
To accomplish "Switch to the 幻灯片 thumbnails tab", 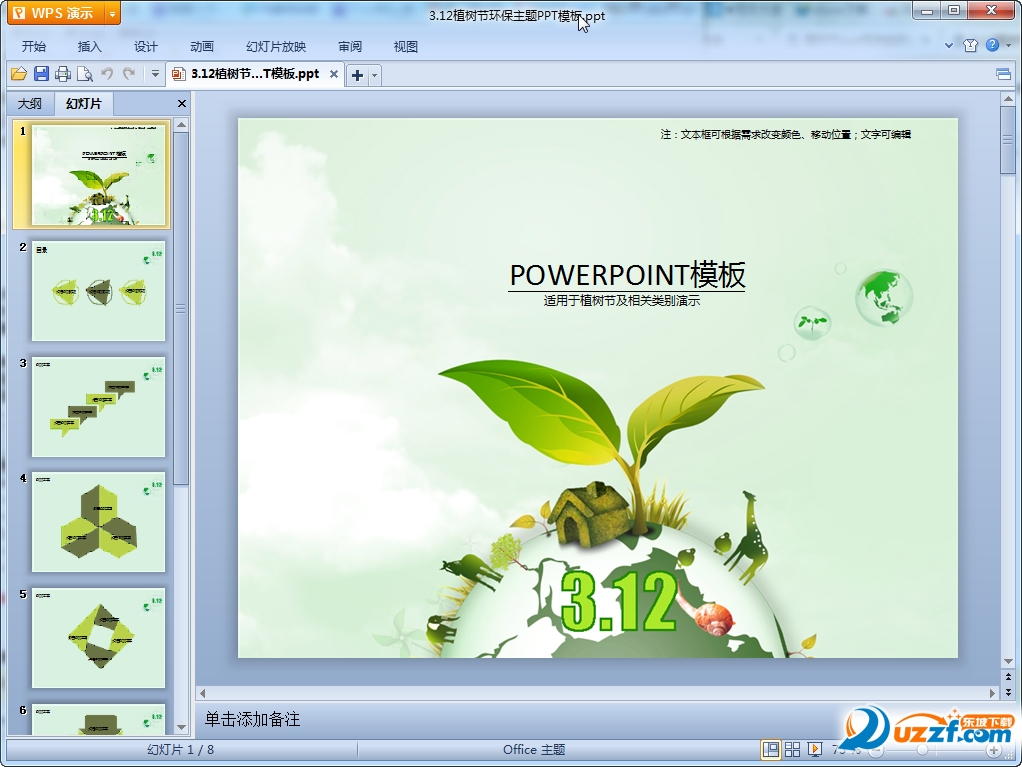I will [x=83, y=104].
